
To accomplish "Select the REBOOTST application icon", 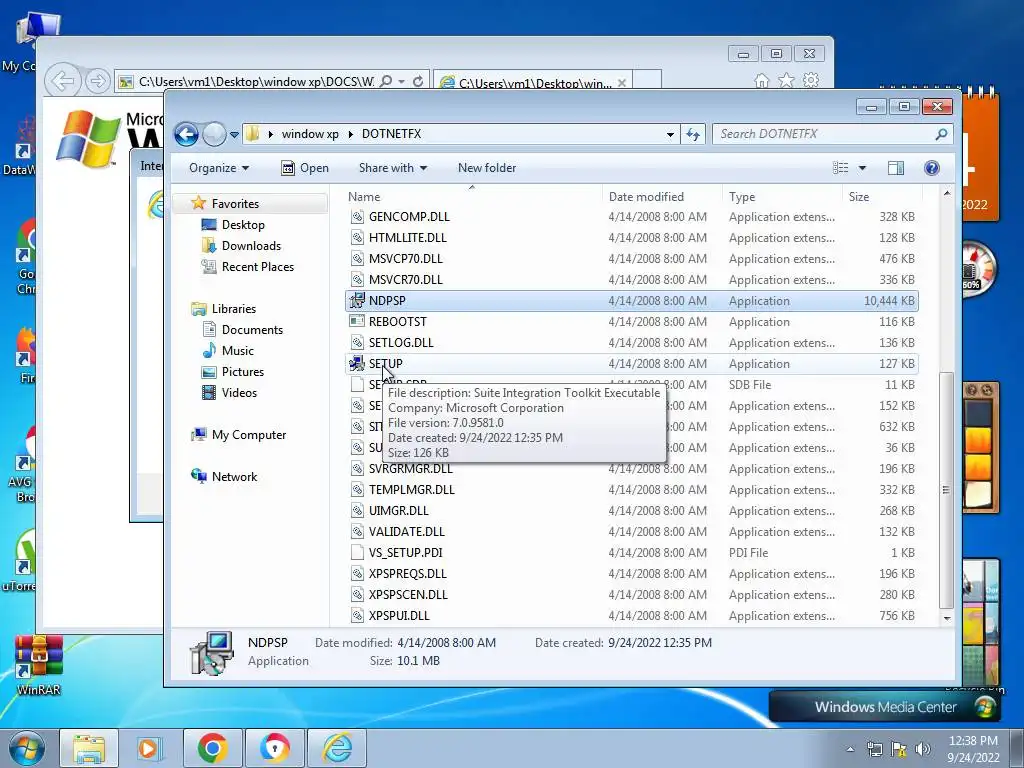I will [x=357, y=321].
